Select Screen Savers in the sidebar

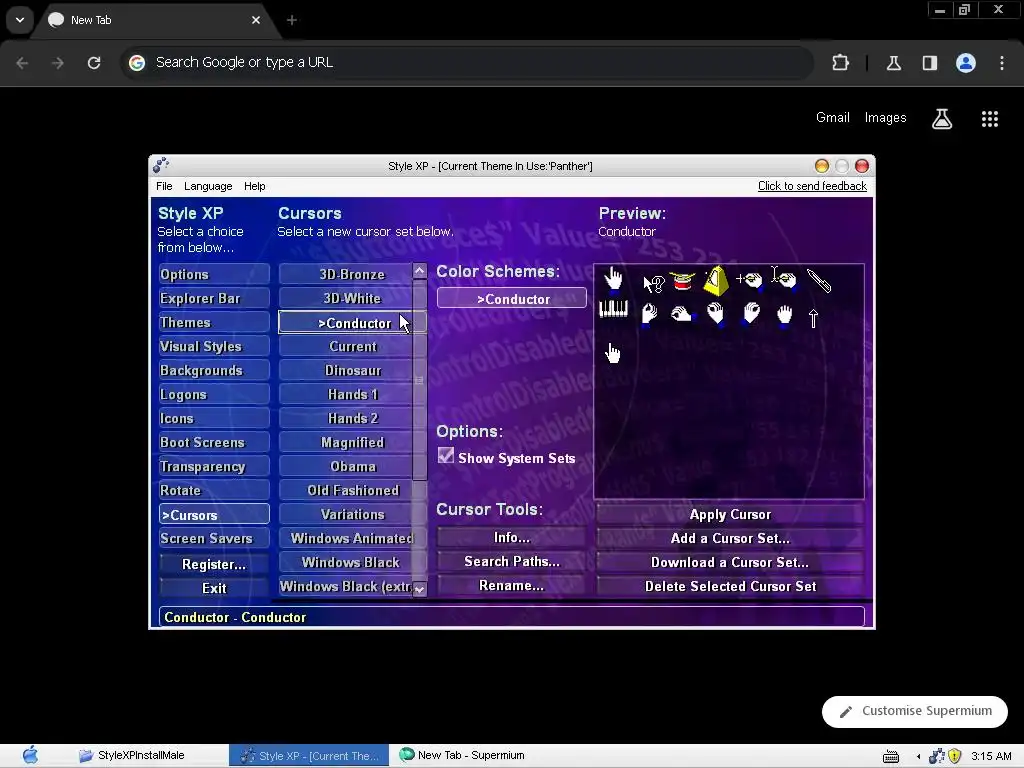coord(214,538)
